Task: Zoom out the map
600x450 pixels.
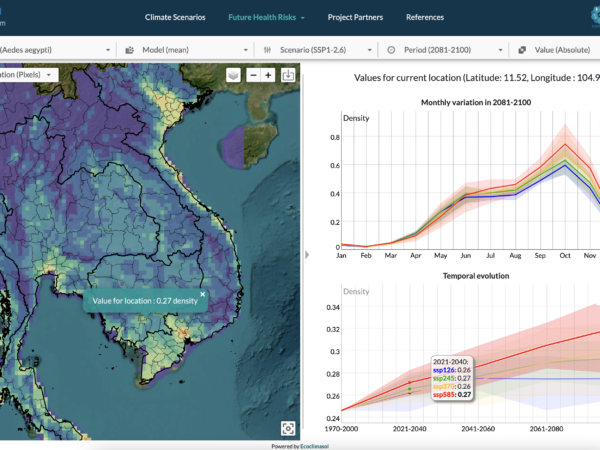Action: (x=253, y=75)
